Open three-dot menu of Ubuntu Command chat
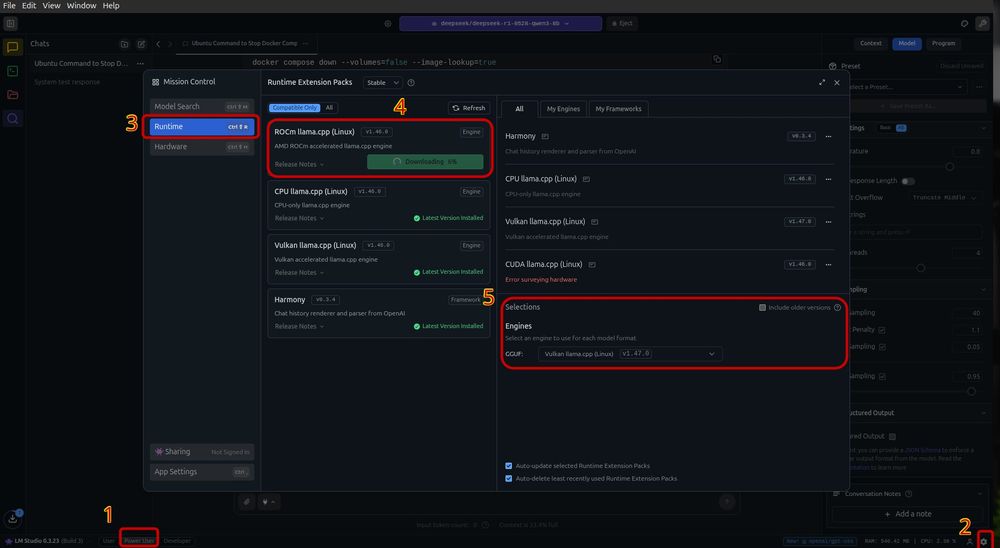Viewport: 1000px width, 548px height. pos(140,64)
